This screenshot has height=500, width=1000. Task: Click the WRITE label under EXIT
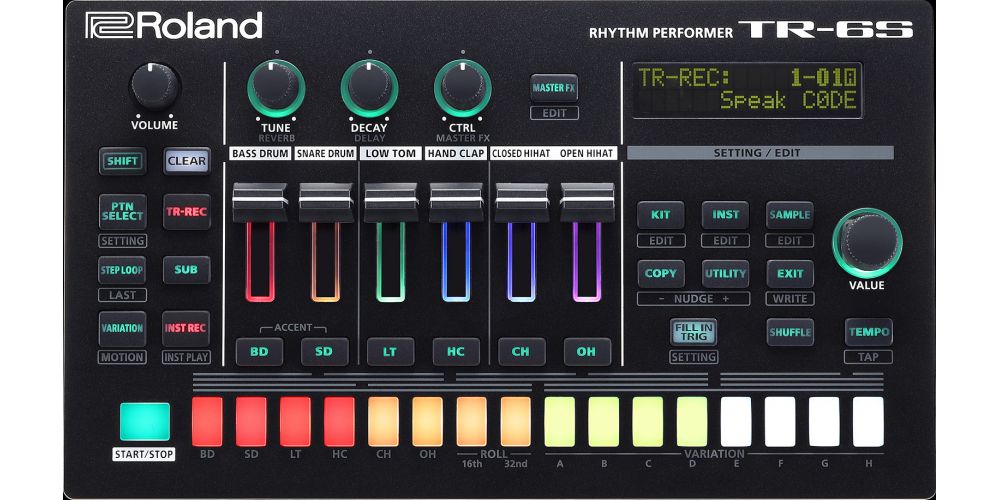pos(790,298)
